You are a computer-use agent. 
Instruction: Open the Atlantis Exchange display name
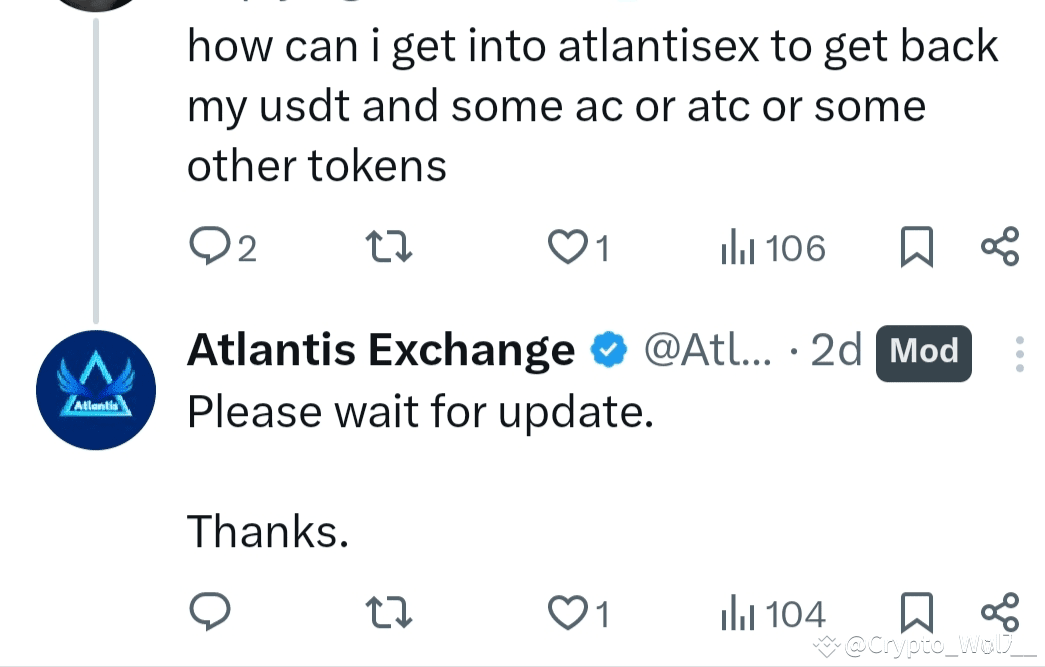tap(381, 349)
